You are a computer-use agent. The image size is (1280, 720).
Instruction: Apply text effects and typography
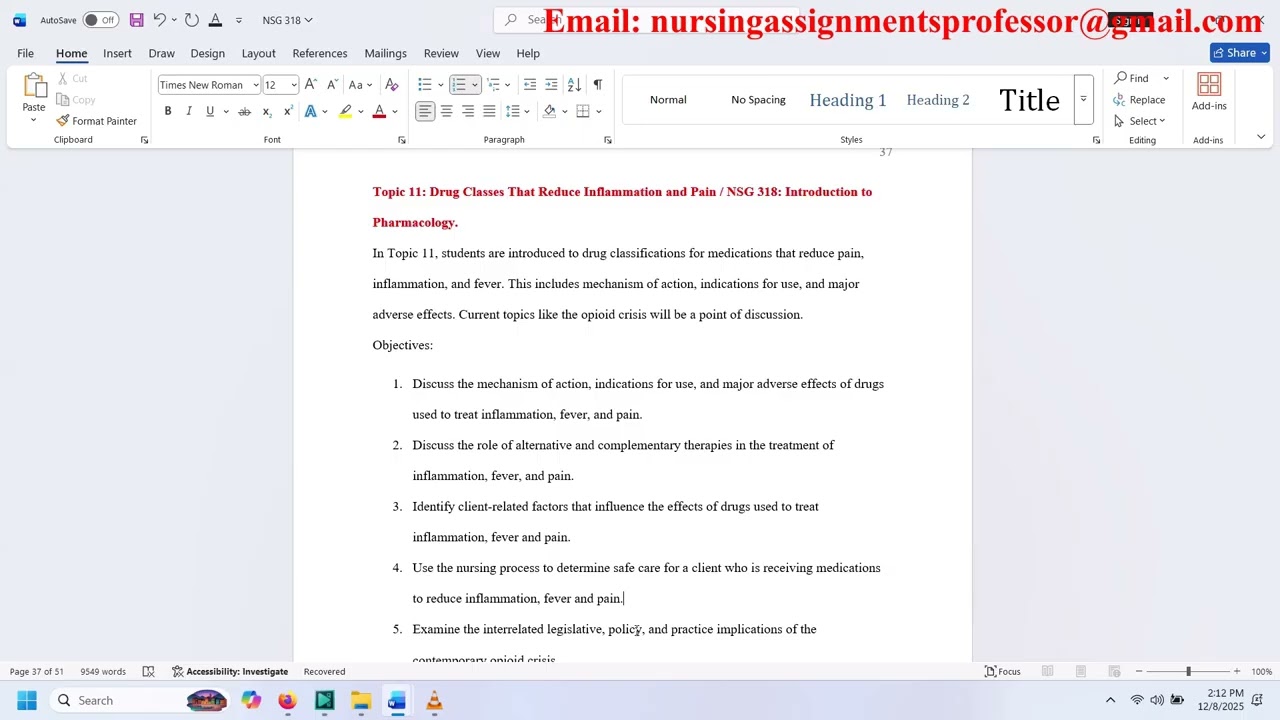pos(311,111)
